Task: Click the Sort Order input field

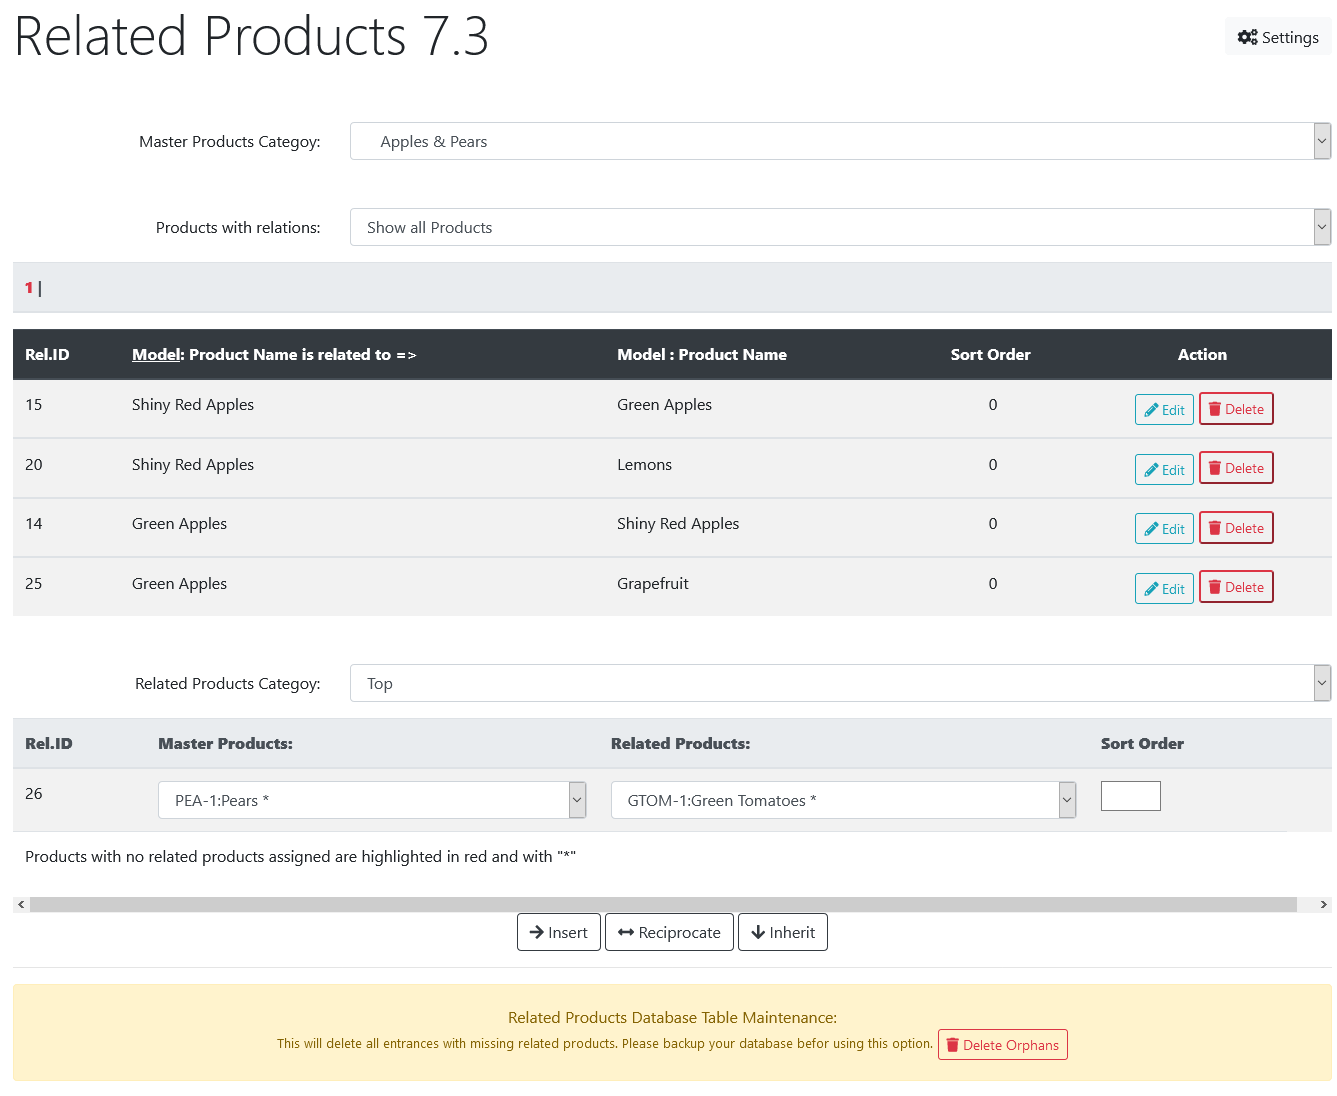Action: (x=1130, y=796)
